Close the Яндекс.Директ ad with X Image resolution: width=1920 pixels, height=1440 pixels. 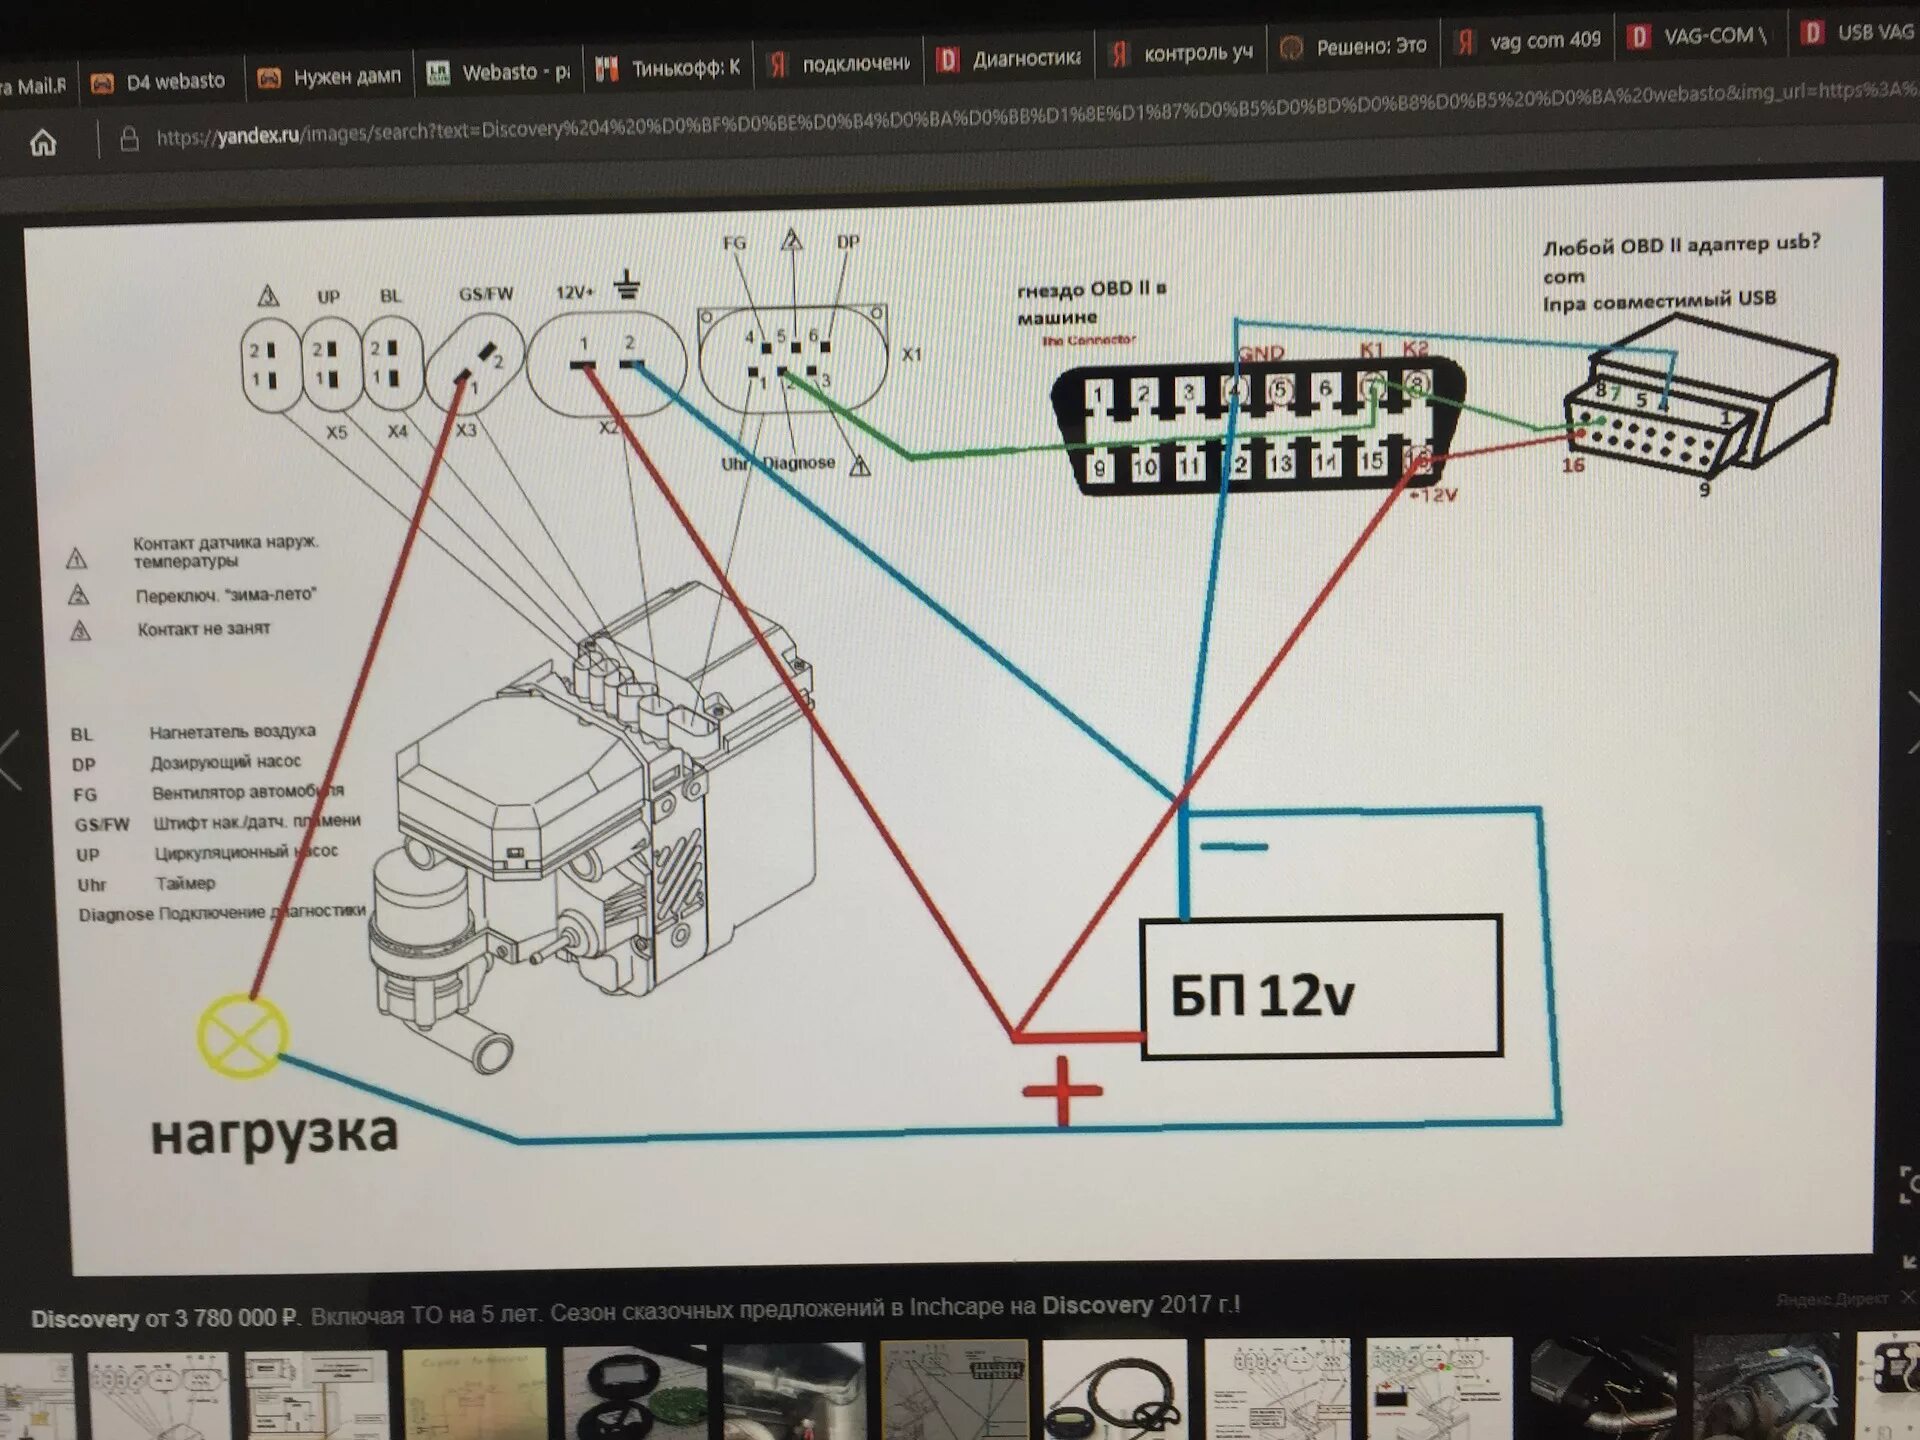click(x=1908, y=1297)
